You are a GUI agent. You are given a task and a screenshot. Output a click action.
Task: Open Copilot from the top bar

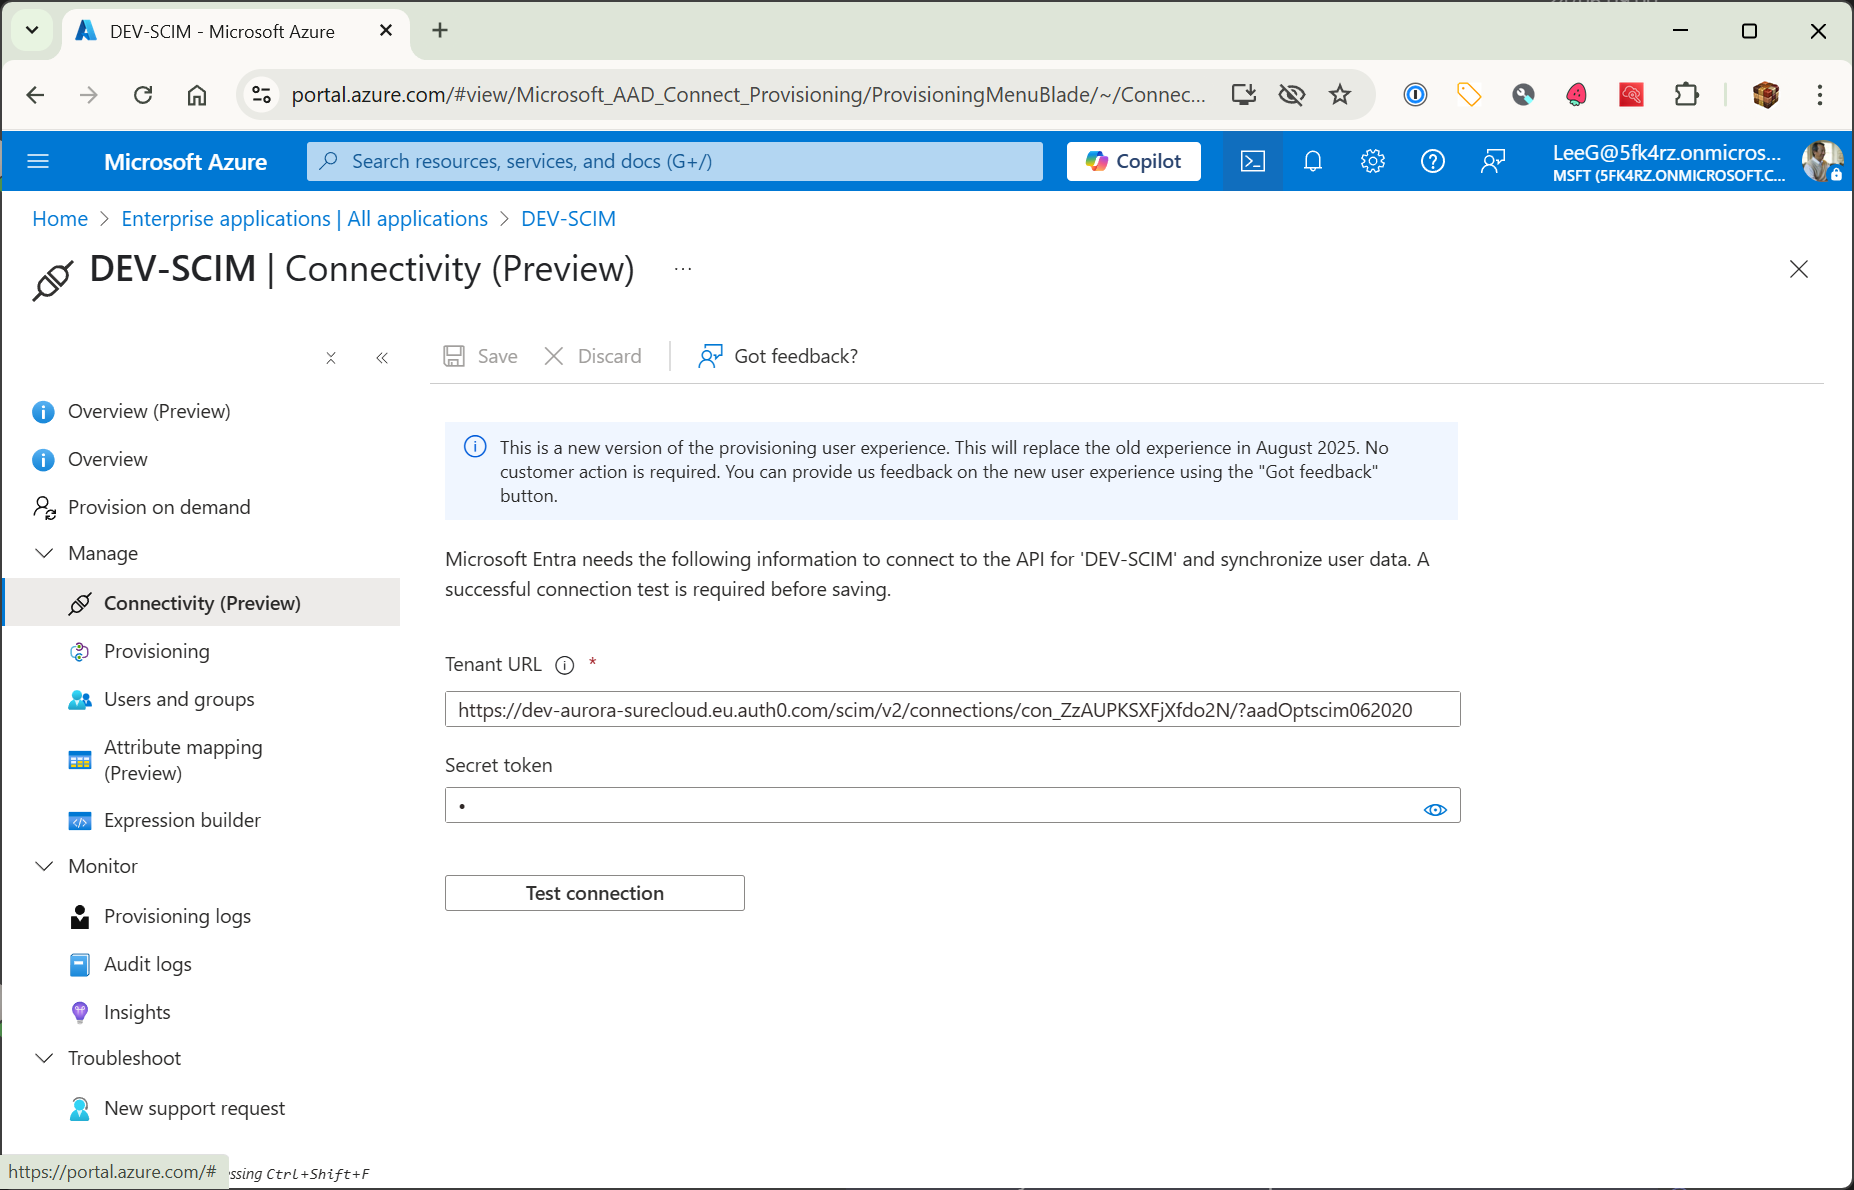[x=1133, y=161]
